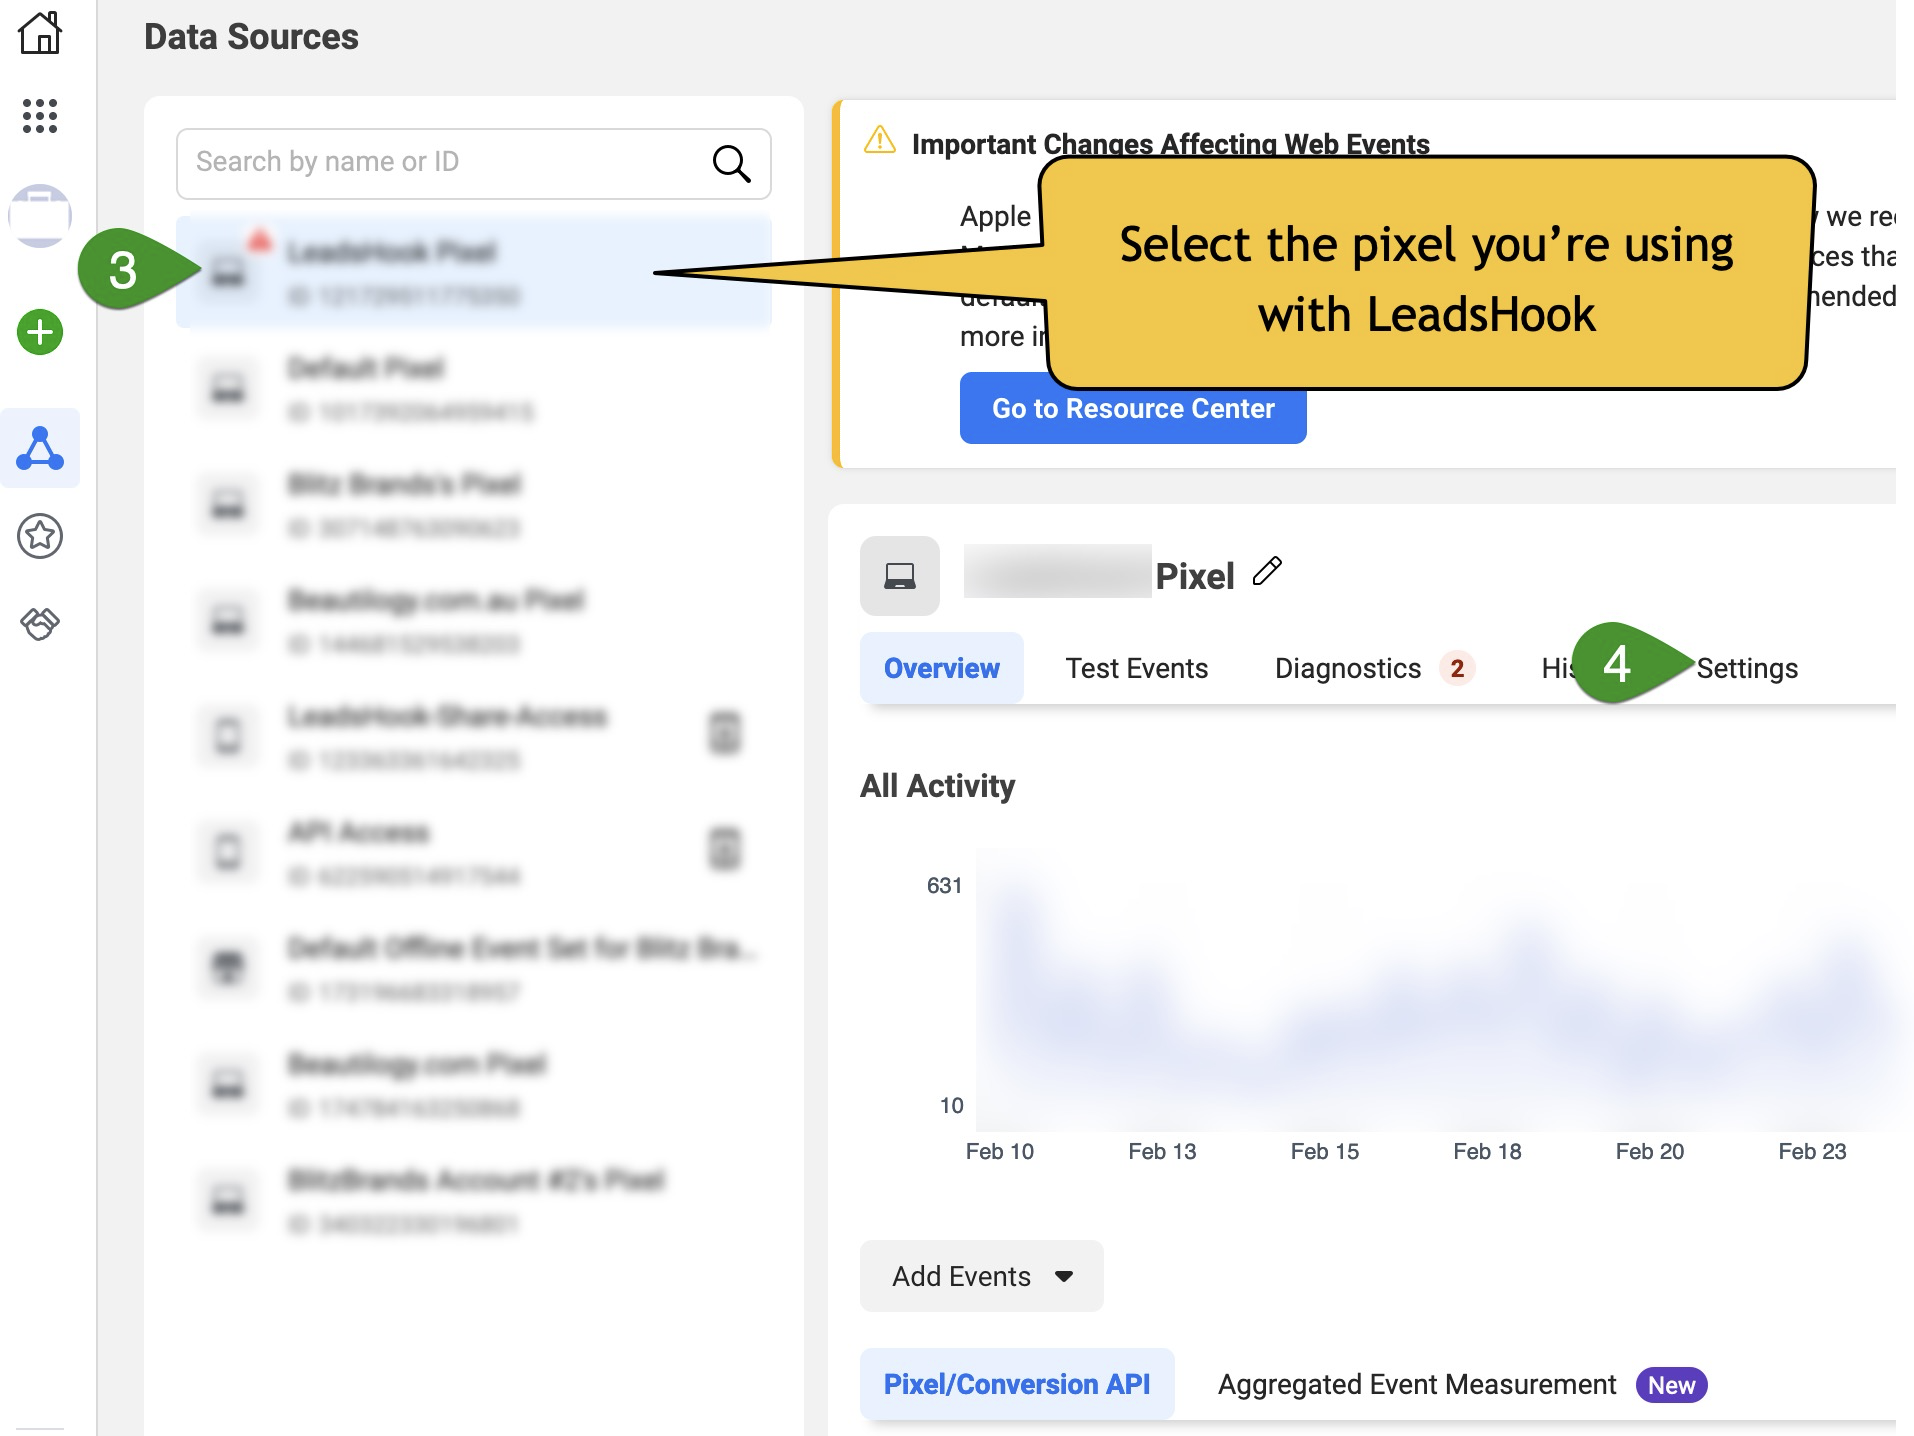Image resolution: width=1914 pixels, height=1436 pixels.
Task: Open Partner Integrations handshake icon
Action: (40, 623)
